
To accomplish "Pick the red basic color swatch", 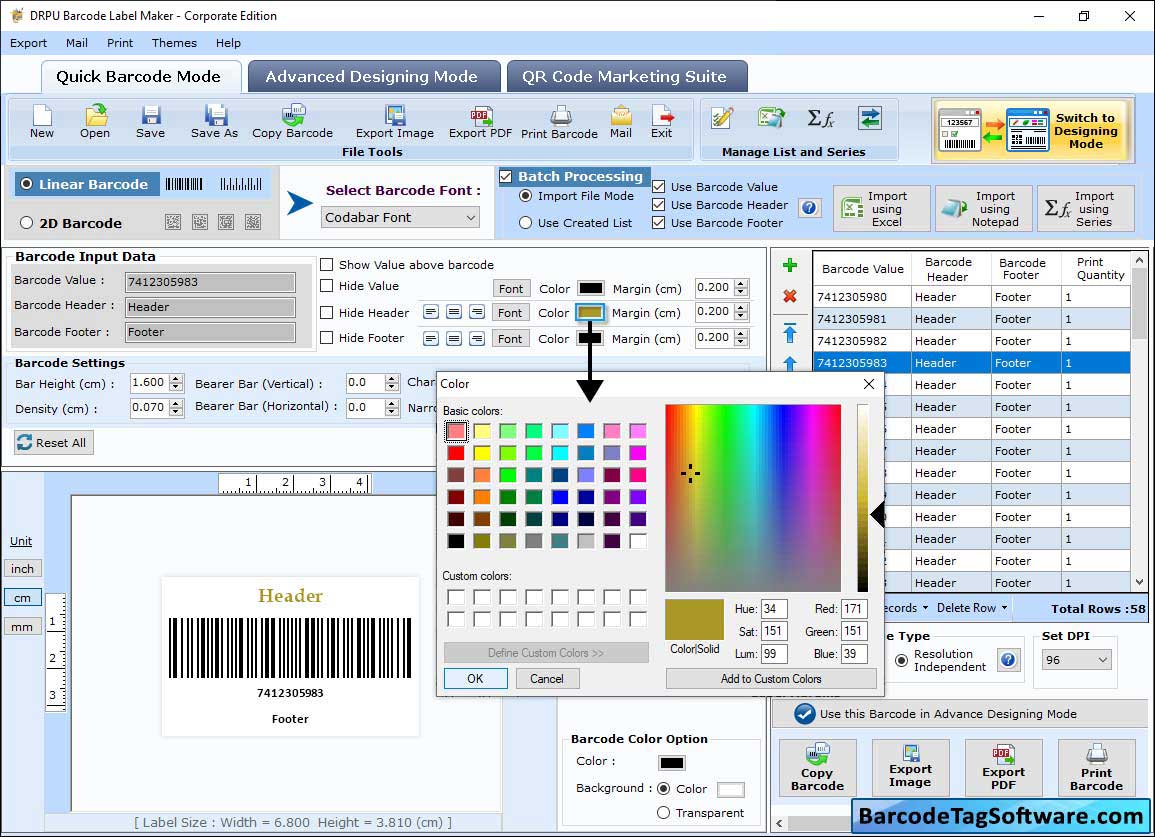I will [x=456, y=452].
